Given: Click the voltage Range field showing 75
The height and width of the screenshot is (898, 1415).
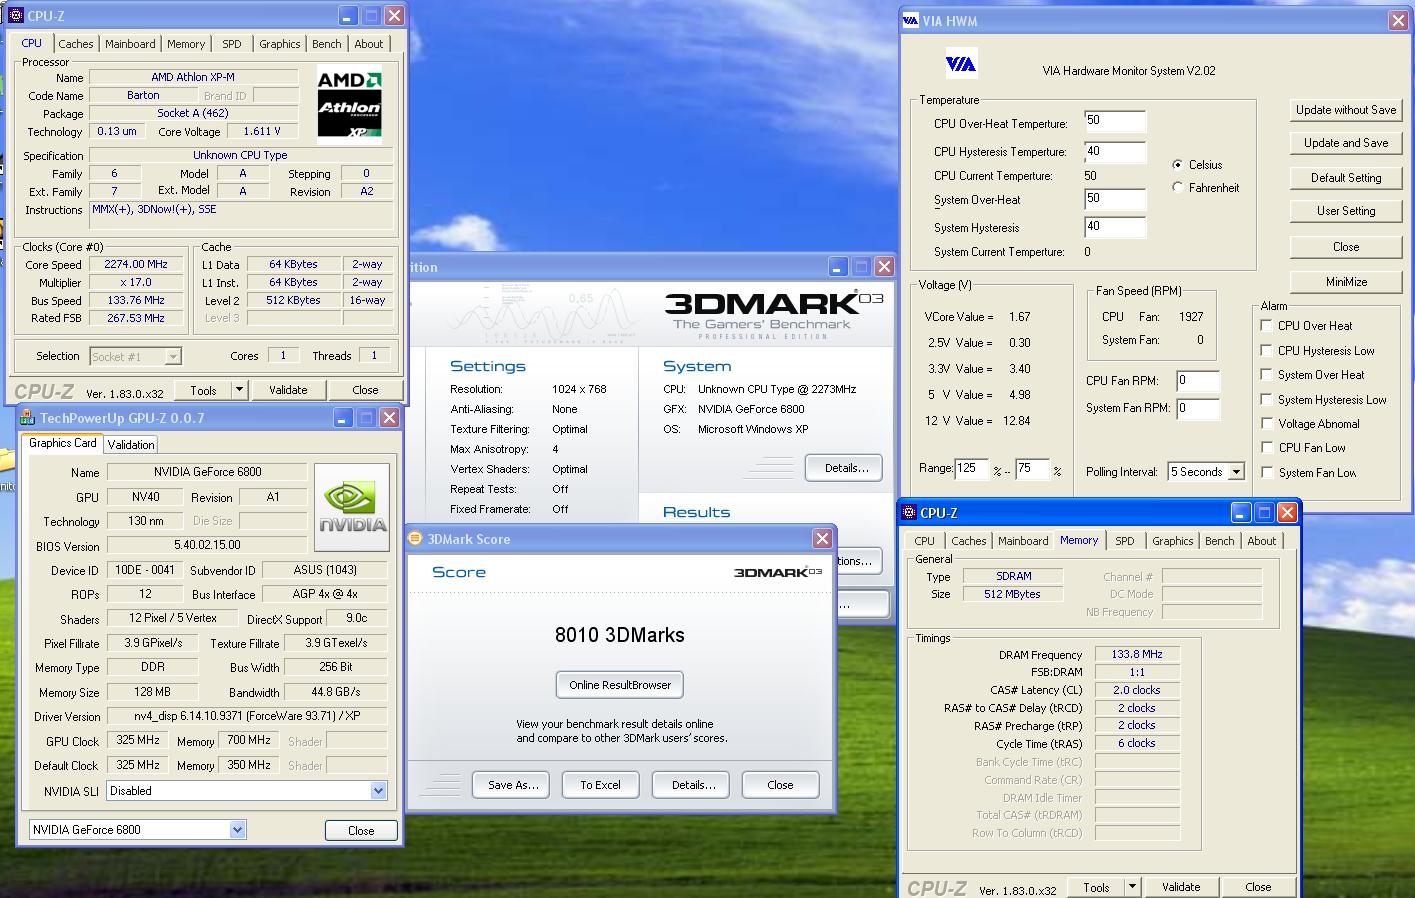Looking at the screenshot, I should 1032,469.
